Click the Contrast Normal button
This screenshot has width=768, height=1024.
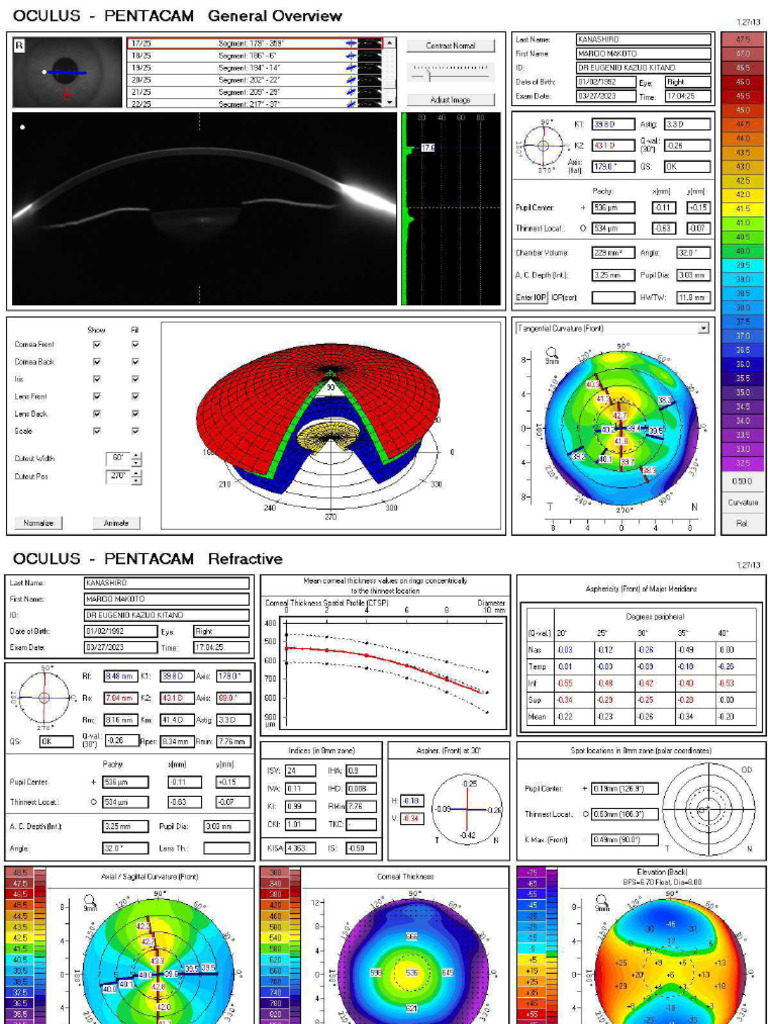coord(451,46)
